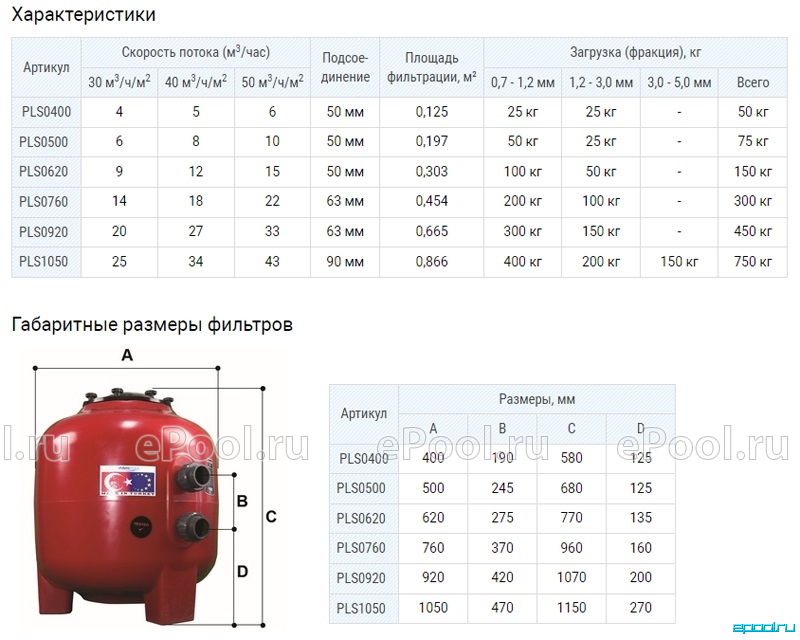
Task: Click the 680 value in column C
Action: click(571, 488)
